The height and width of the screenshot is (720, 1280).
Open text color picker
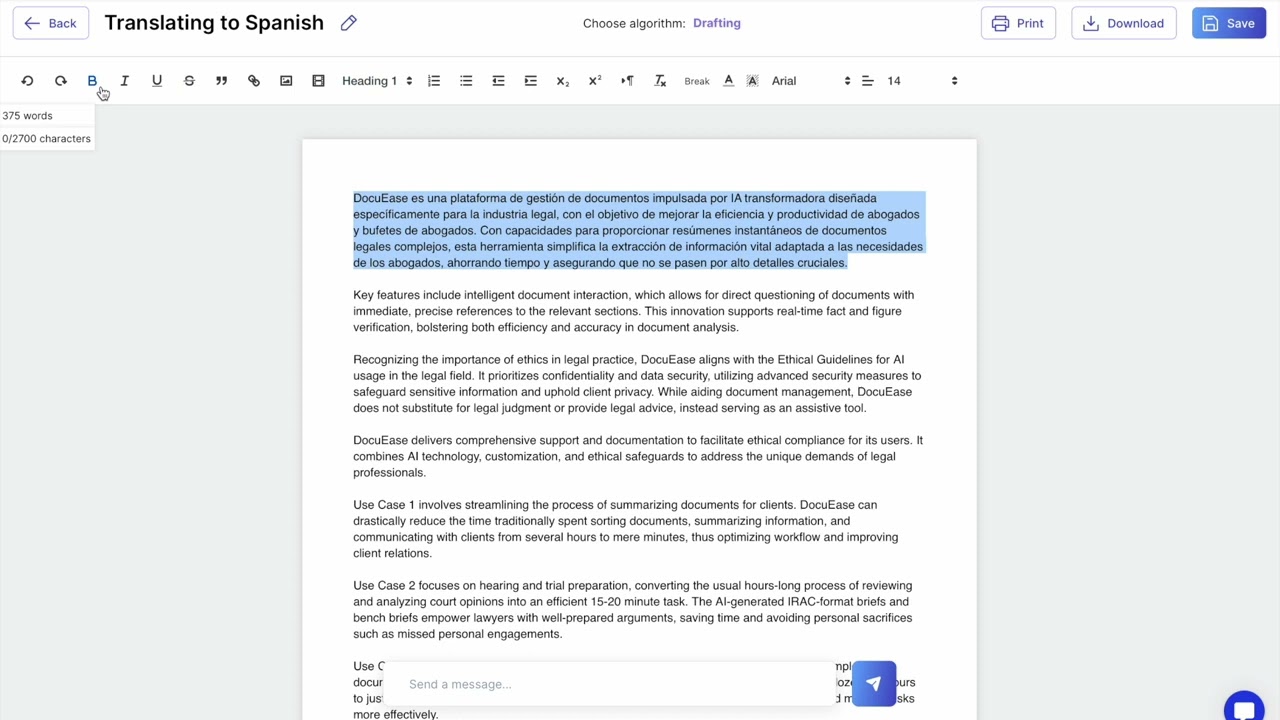coord(728,81)
